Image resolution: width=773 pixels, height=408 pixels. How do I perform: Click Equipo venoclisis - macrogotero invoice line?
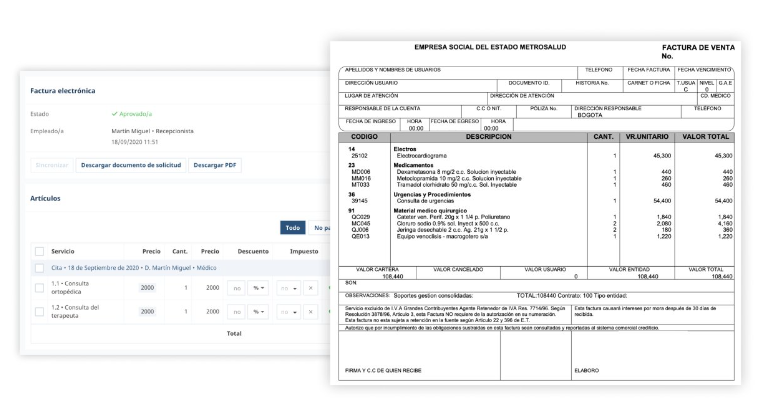point(442,237)
